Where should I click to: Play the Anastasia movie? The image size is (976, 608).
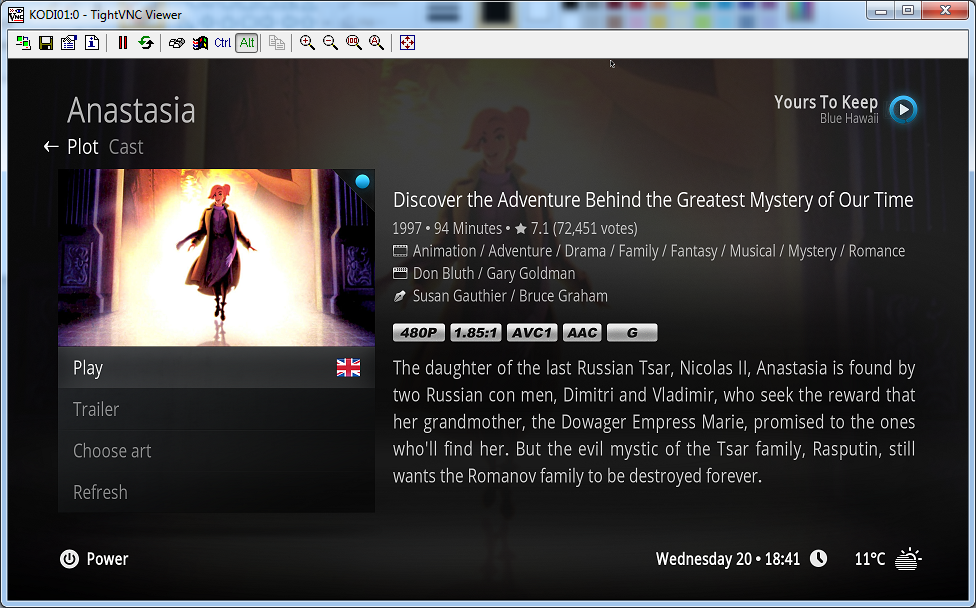(x=216, y=368)
